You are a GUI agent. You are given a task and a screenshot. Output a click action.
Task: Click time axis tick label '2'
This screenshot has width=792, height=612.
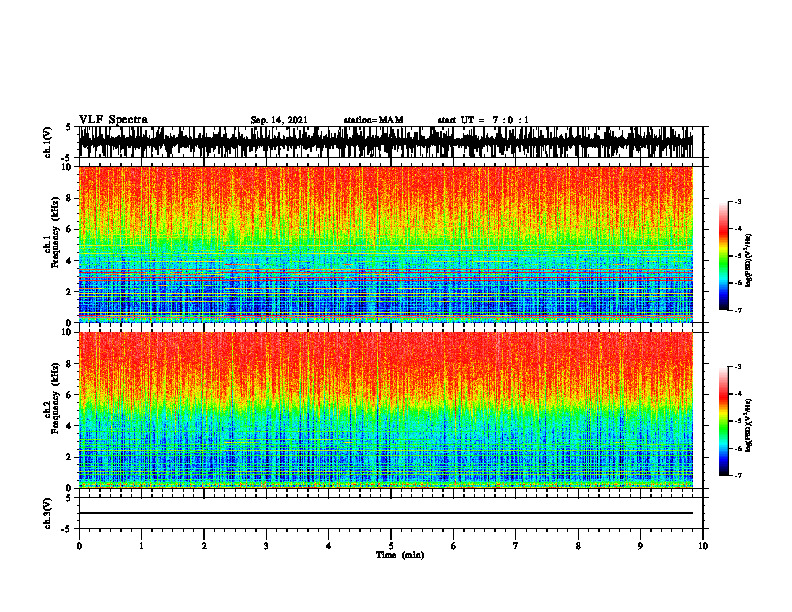204,546
